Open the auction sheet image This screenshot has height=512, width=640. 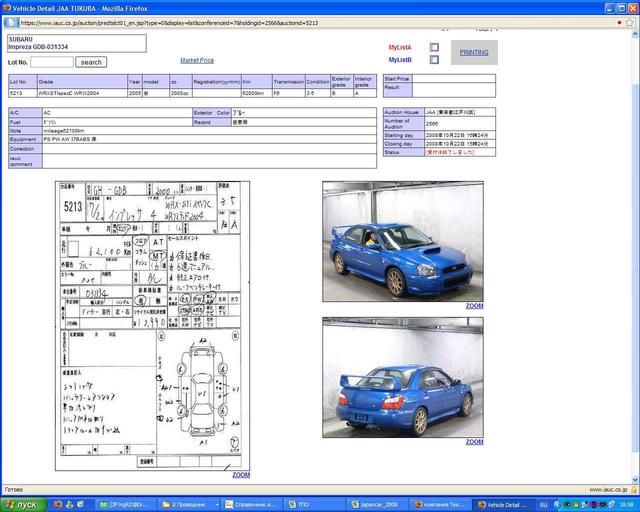click(x=152, y=326)
